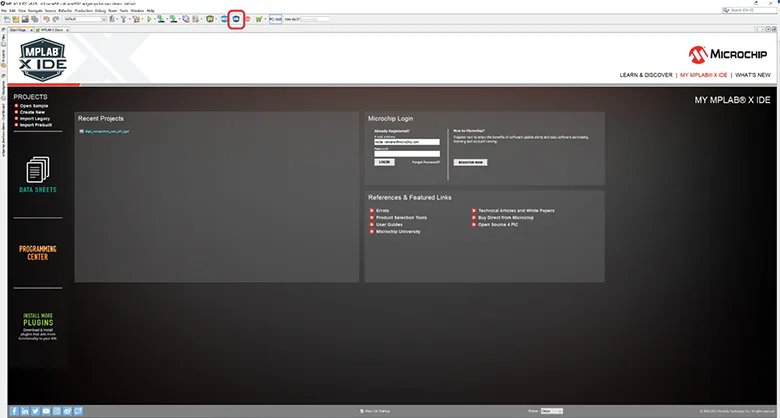Open the Weibo social icon

[x=67, y=411]
